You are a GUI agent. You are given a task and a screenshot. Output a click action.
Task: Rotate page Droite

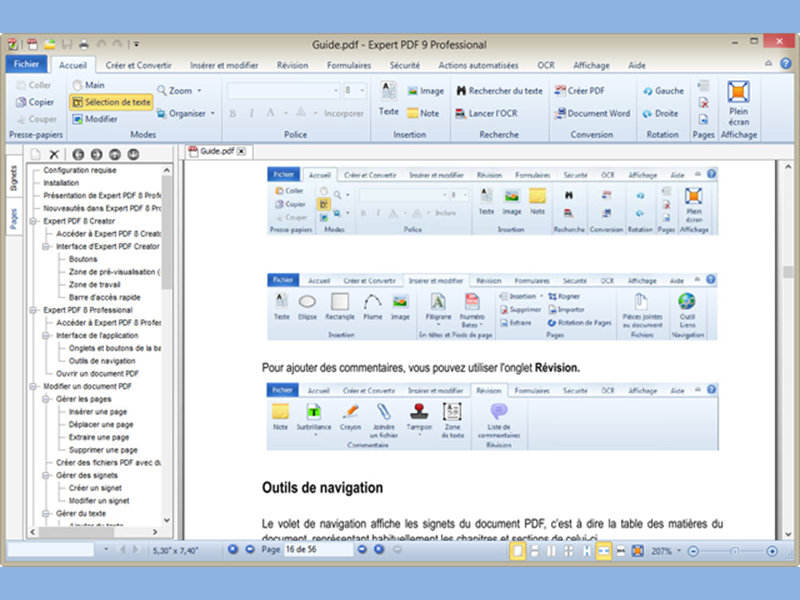click(660, 113)
